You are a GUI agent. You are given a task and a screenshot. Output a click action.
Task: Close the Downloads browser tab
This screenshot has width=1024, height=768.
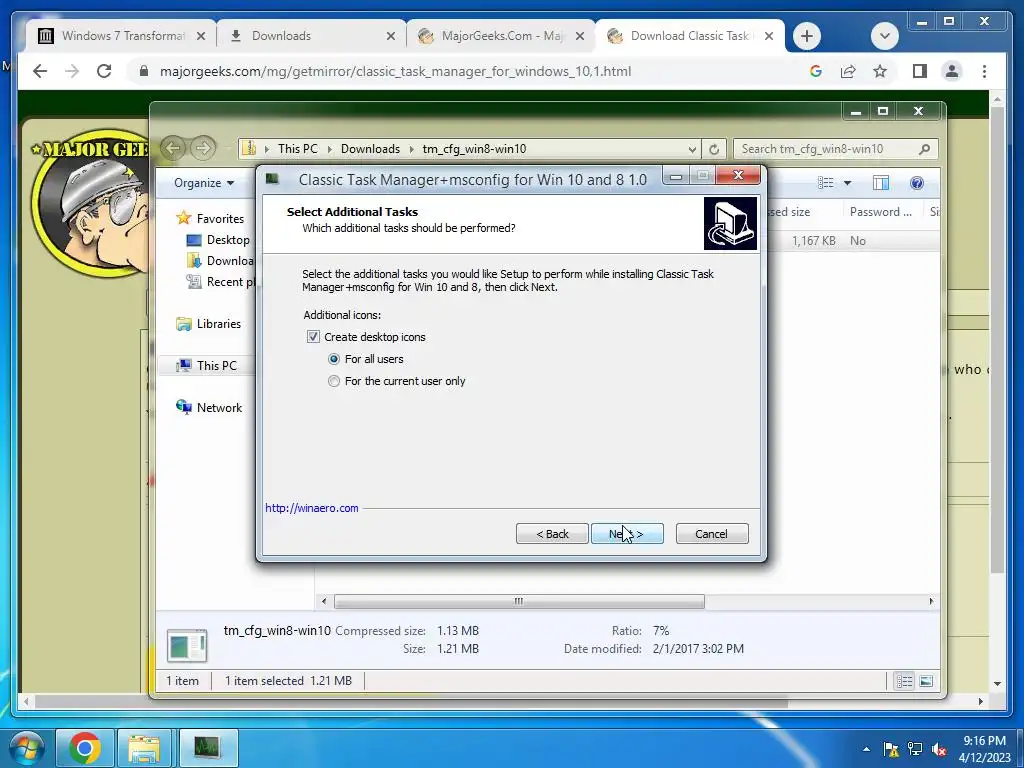391,37
